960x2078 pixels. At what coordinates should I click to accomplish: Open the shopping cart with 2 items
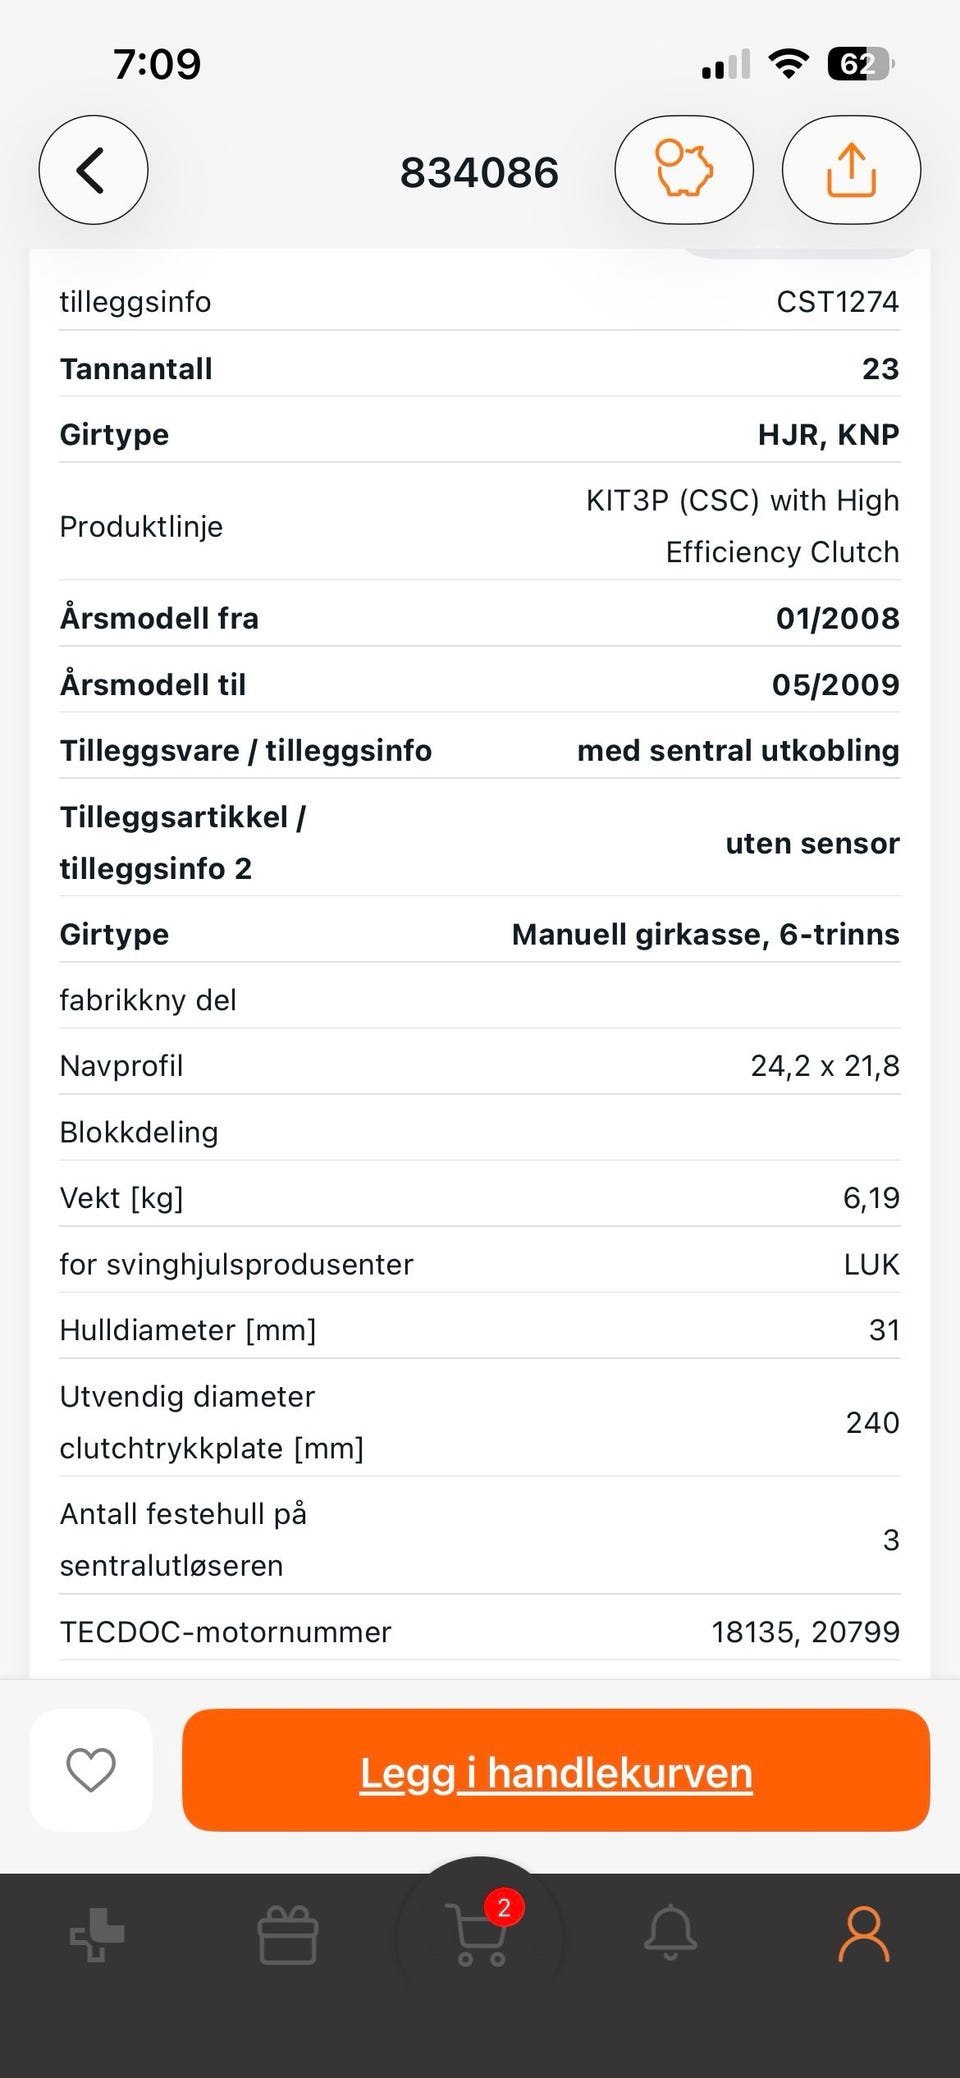point(480,1934)
